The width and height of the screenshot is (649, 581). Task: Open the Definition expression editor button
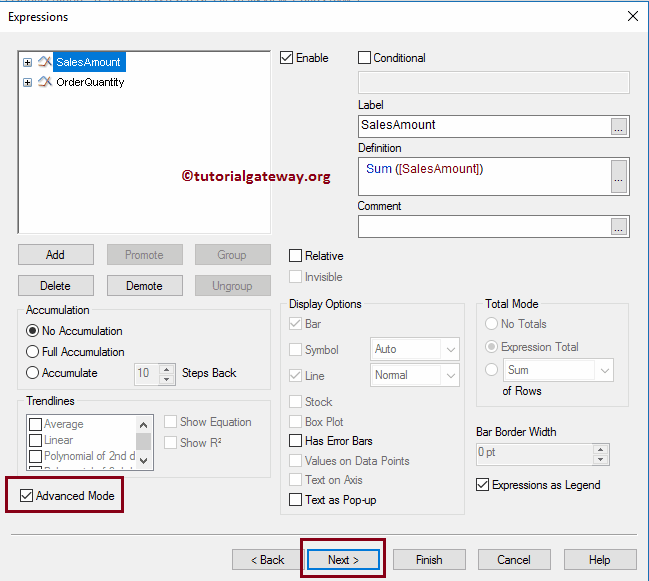point(619,177)
